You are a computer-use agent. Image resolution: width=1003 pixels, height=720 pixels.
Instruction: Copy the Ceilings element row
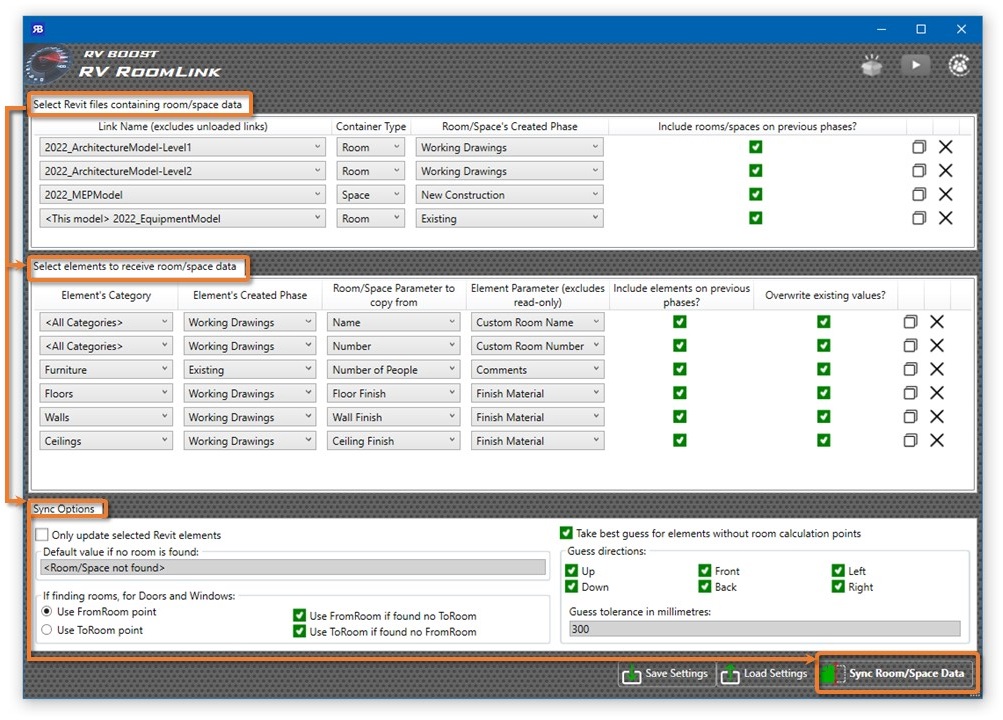click(x=910, y=440)
